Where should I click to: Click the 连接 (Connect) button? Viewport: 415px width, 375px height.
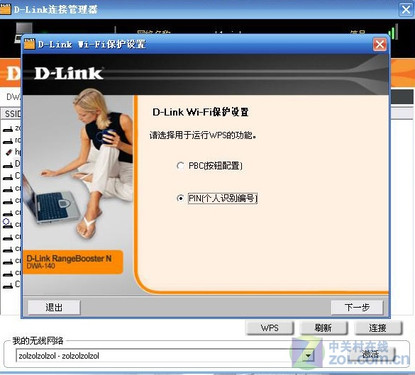378,328
